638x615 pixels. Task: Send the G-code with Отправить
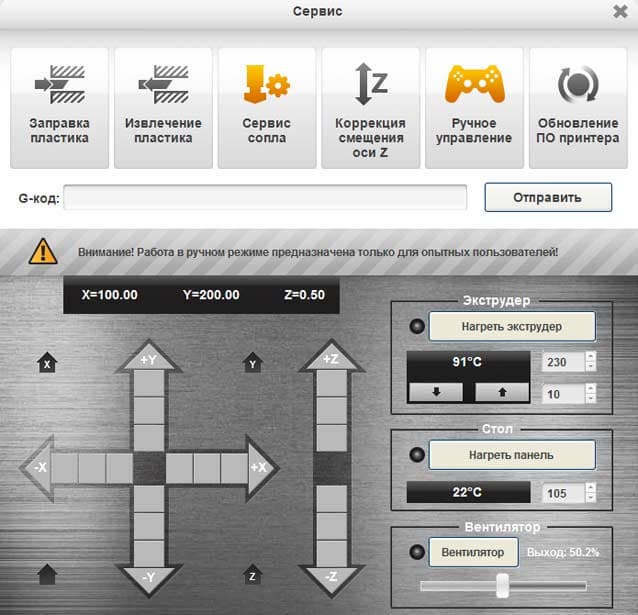[548, 197]
